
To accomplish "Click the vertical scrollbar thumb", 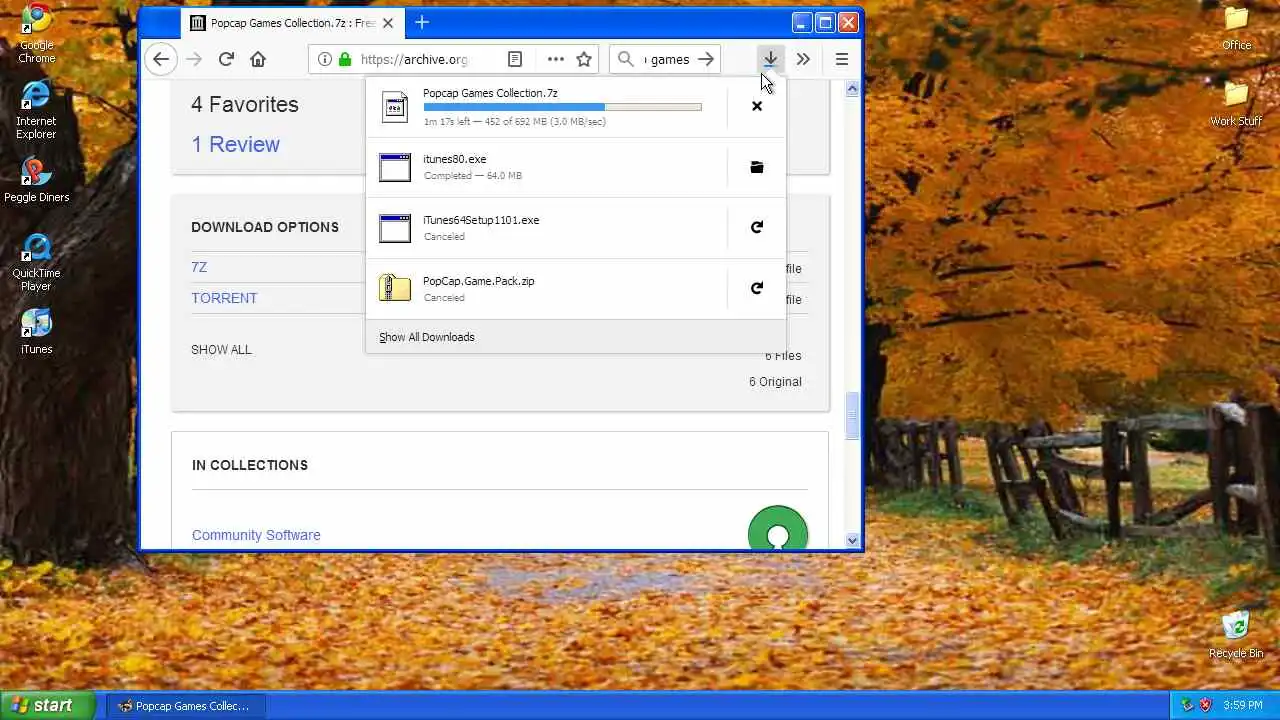I will click(x=853, y=416).
